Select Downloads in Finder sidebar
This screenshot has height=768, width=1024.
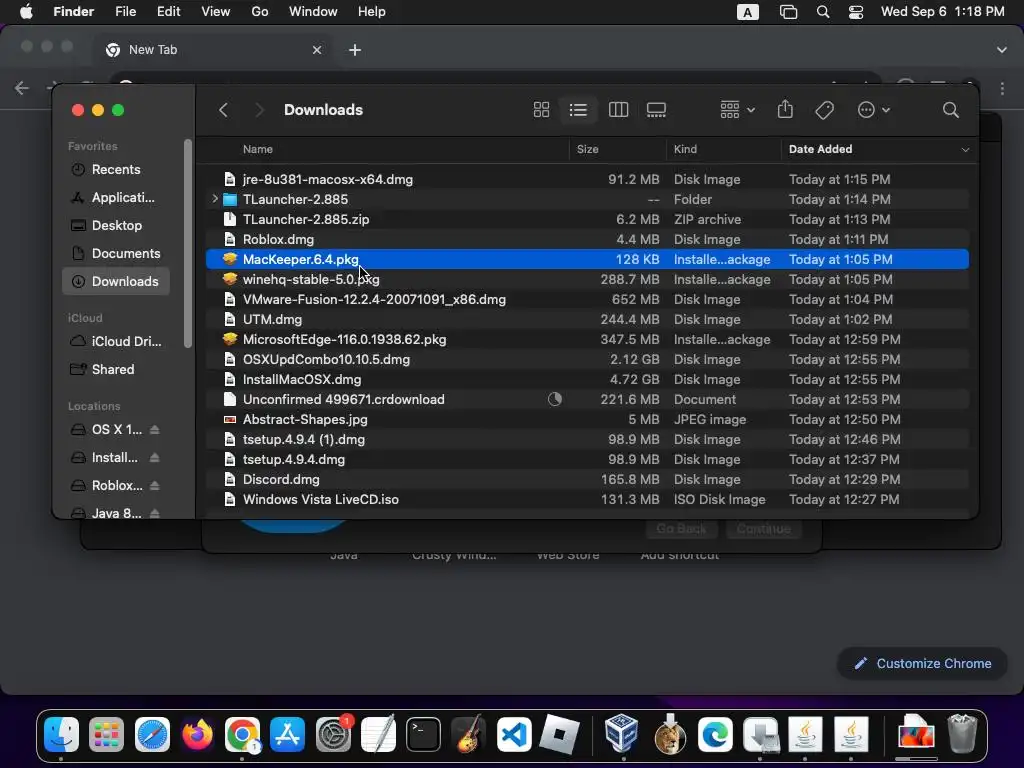pos(116,281)
